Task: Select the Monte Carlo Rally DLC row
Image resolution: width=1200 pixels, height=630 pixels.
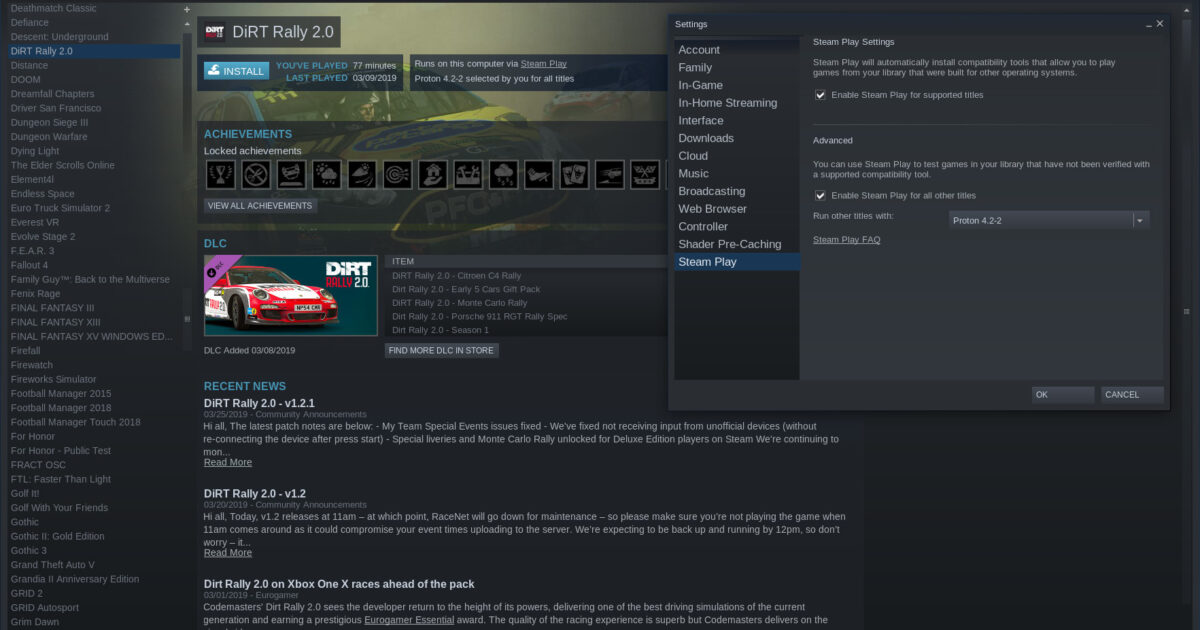Action: click(x=460, y=303)
